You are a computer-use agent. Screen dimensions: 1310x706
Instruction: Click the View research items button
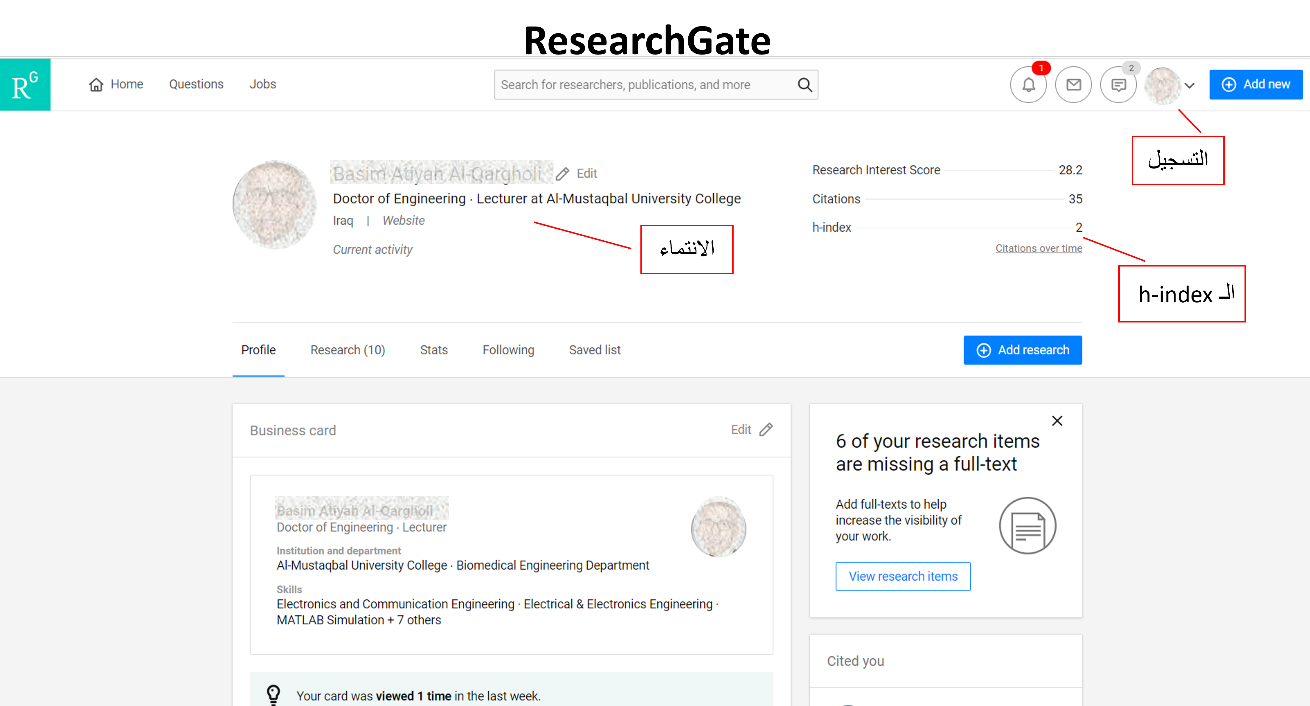[x=903, y=577]
